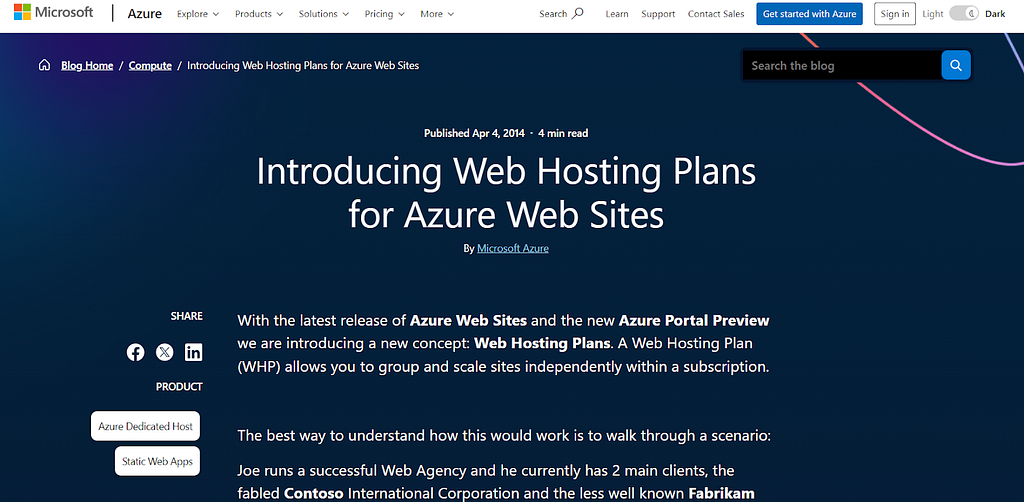Open the Learn menu item
This screenshot has height=502, width=1024.
tap(616, 14)
